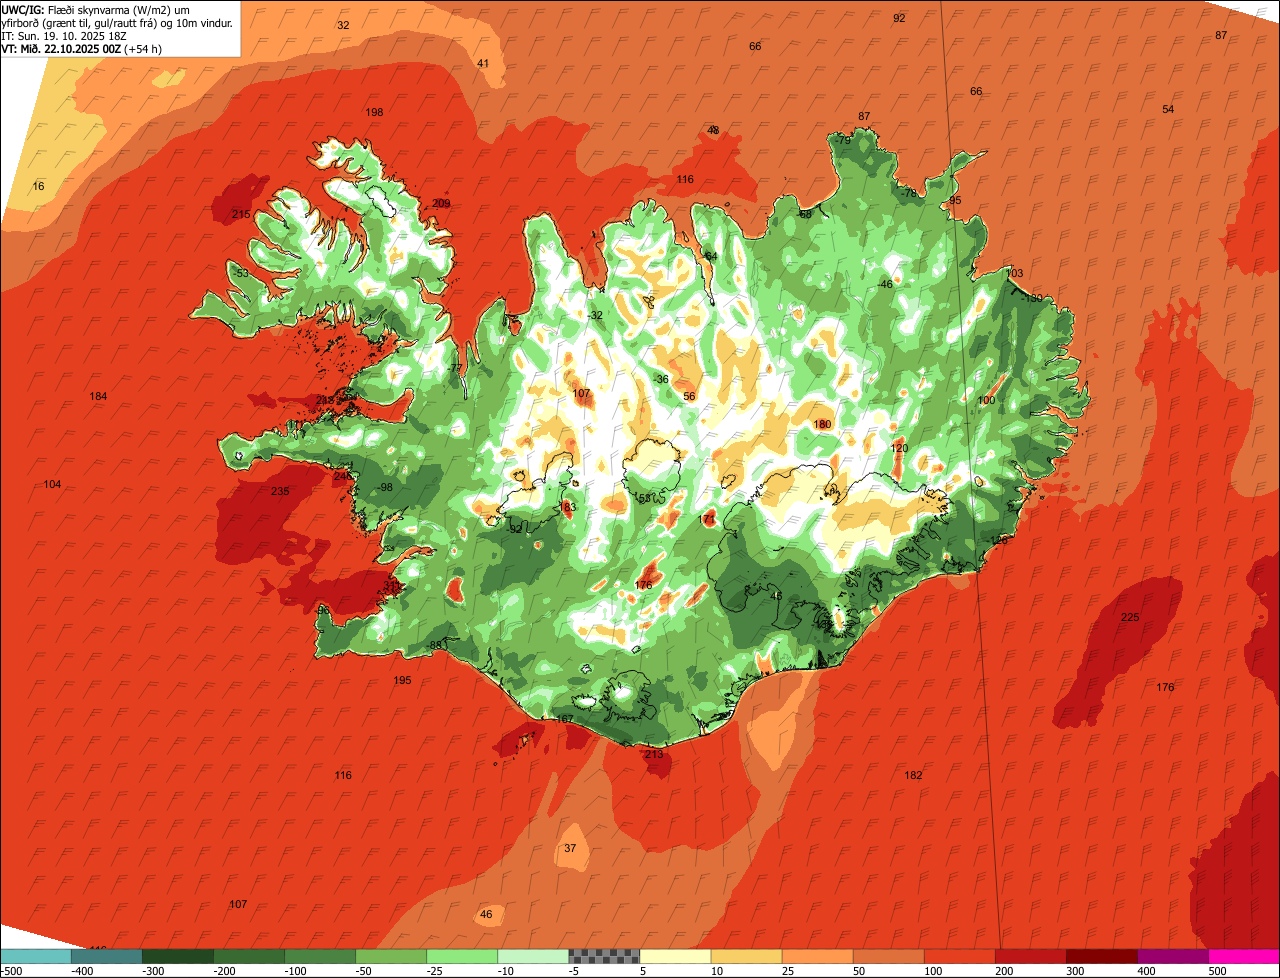This screenshot has height=978, width=1280.
Task: Click the map value 180
Action: (823, 424)
